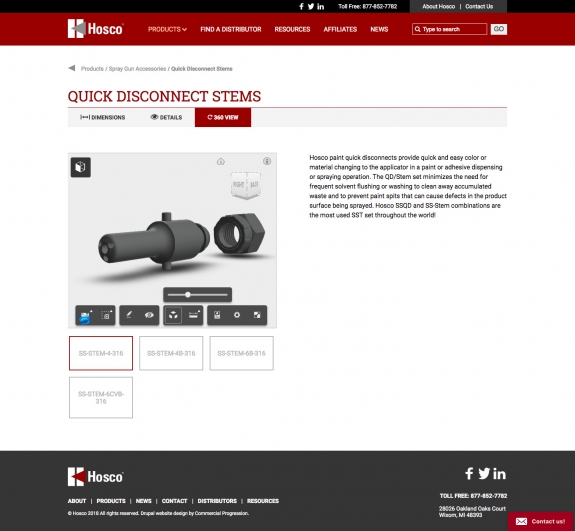
Task: Select the SS-STEM-4-316 model thumbnail
Action: tap(101, 353)
